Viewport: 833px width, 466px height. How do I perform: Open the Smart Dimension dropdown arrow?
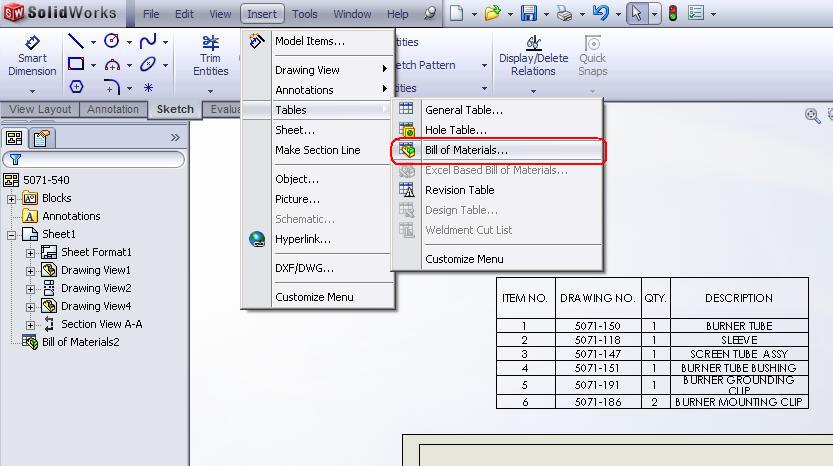coord(32,91)
